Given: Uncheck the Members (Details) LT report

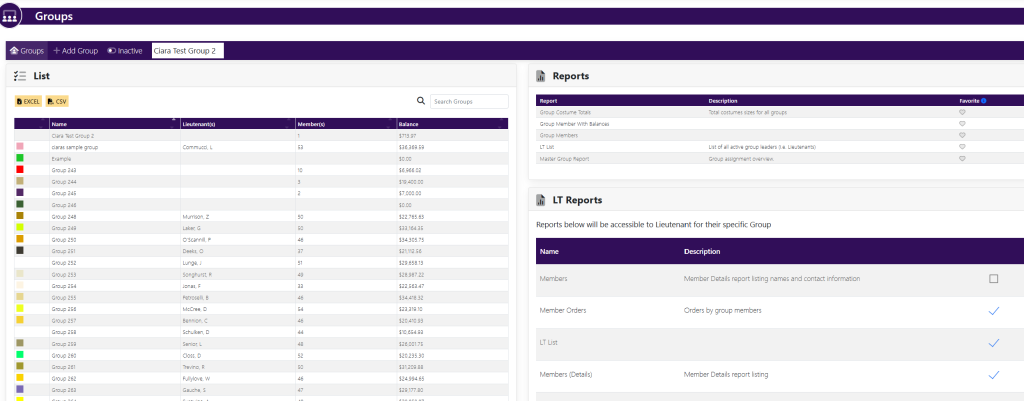Looking at the screenshot, I should pyautogui.click(x=993, y=375).
